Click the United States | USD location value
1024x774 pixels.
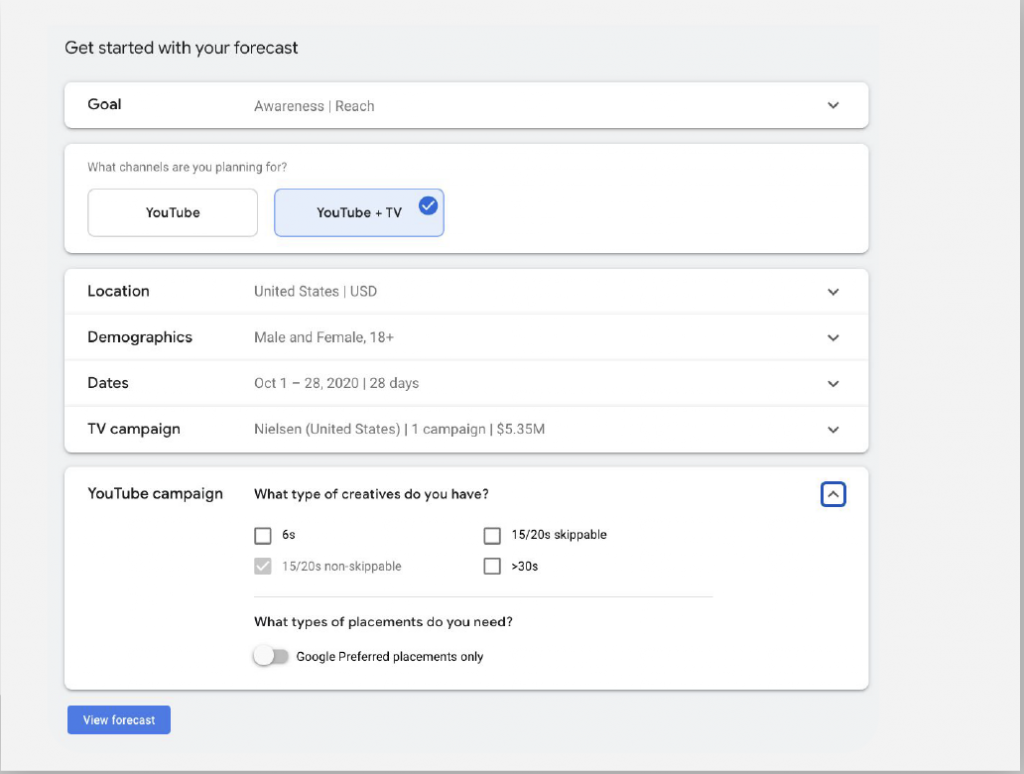(x=315, y=292)
